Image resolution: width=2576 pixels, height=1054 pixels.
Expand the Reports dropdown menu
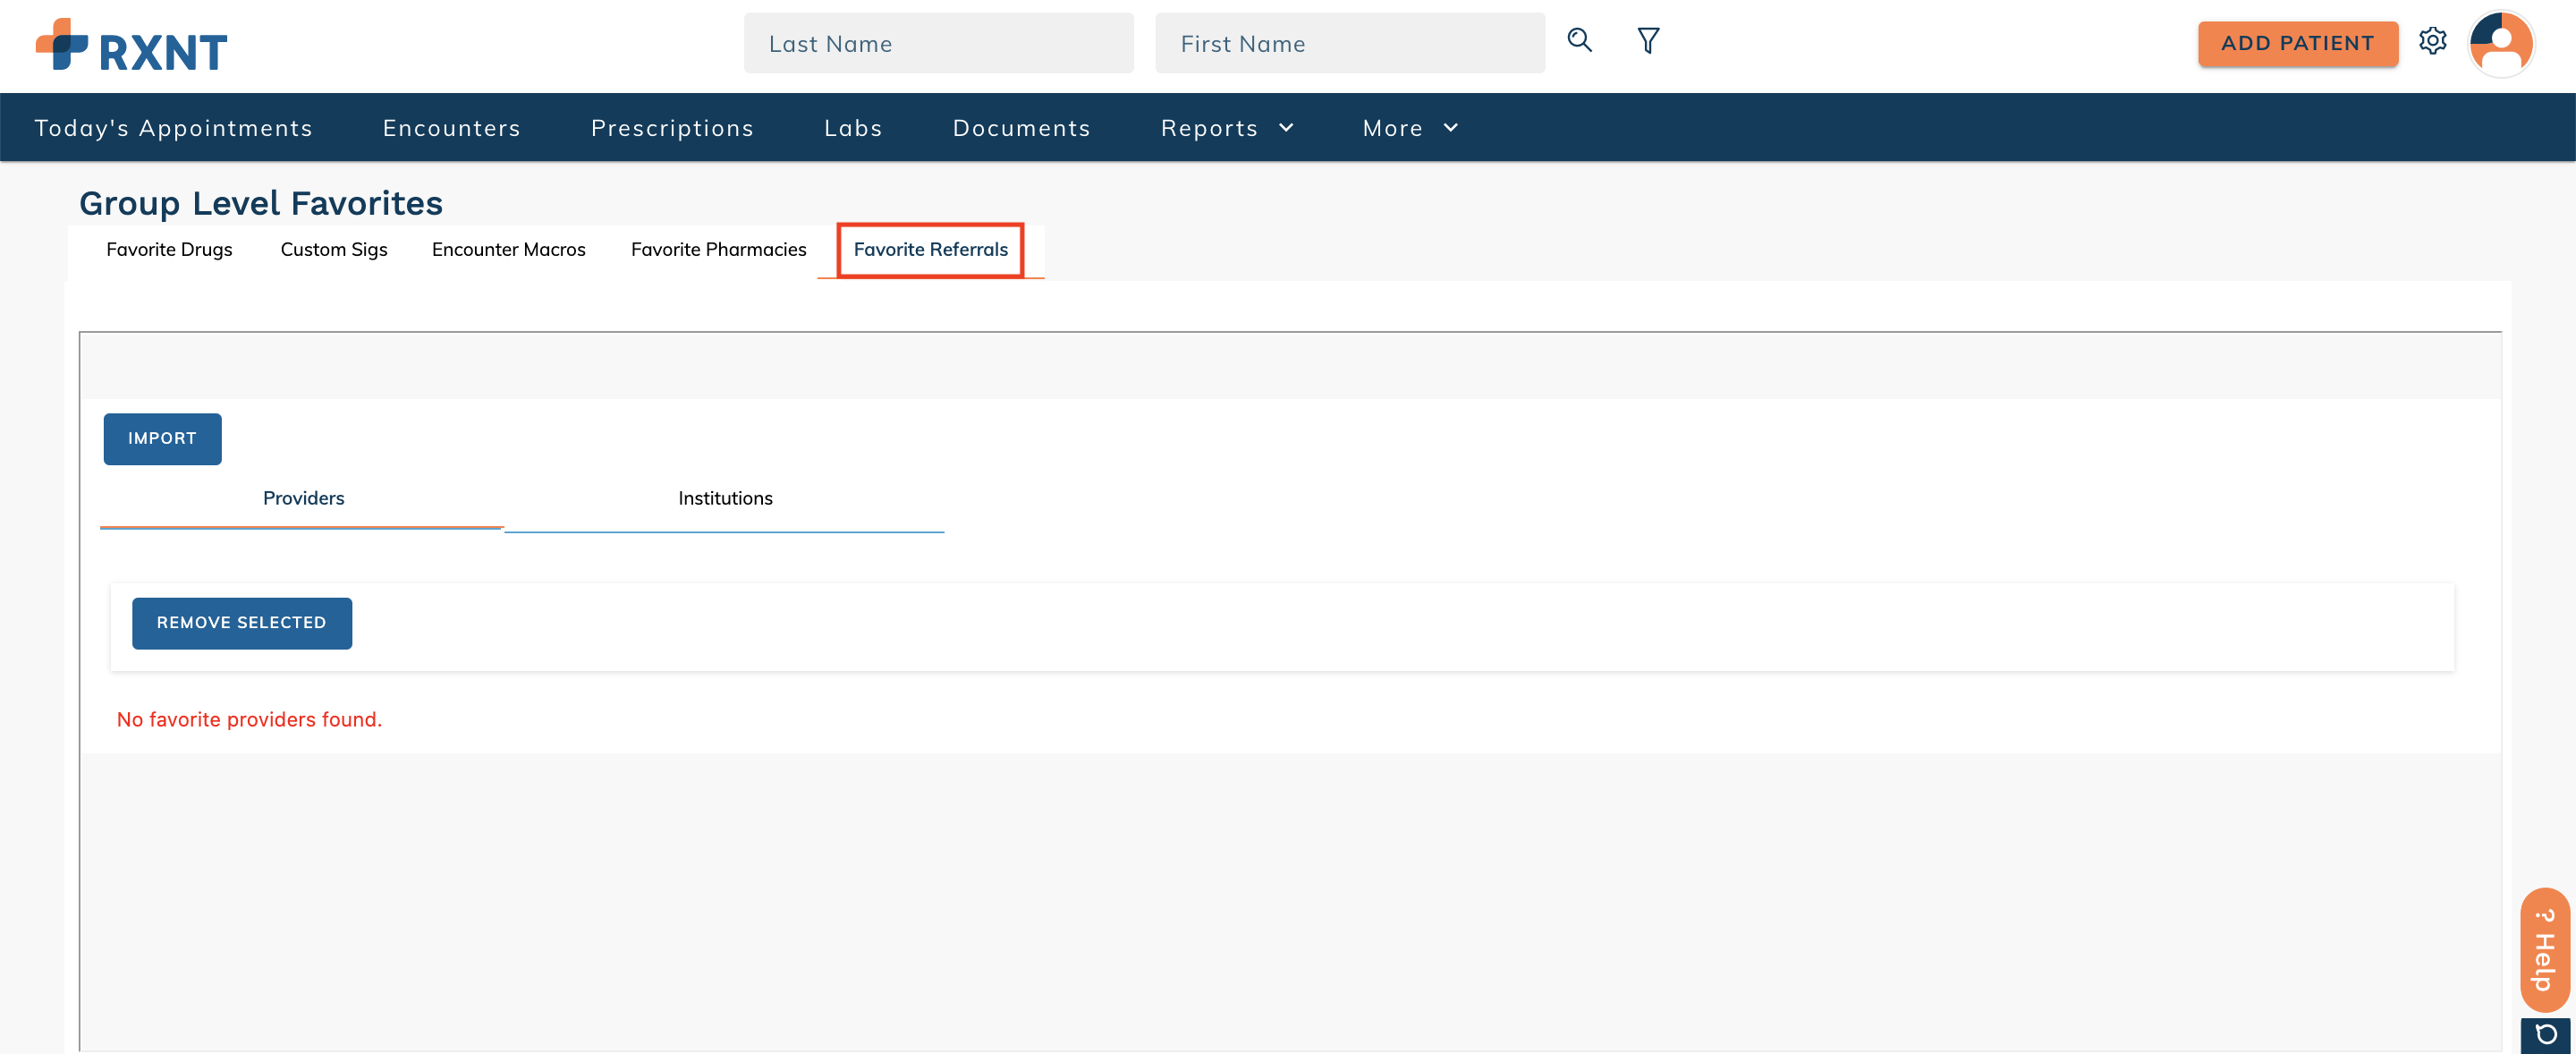[1226, 128]
